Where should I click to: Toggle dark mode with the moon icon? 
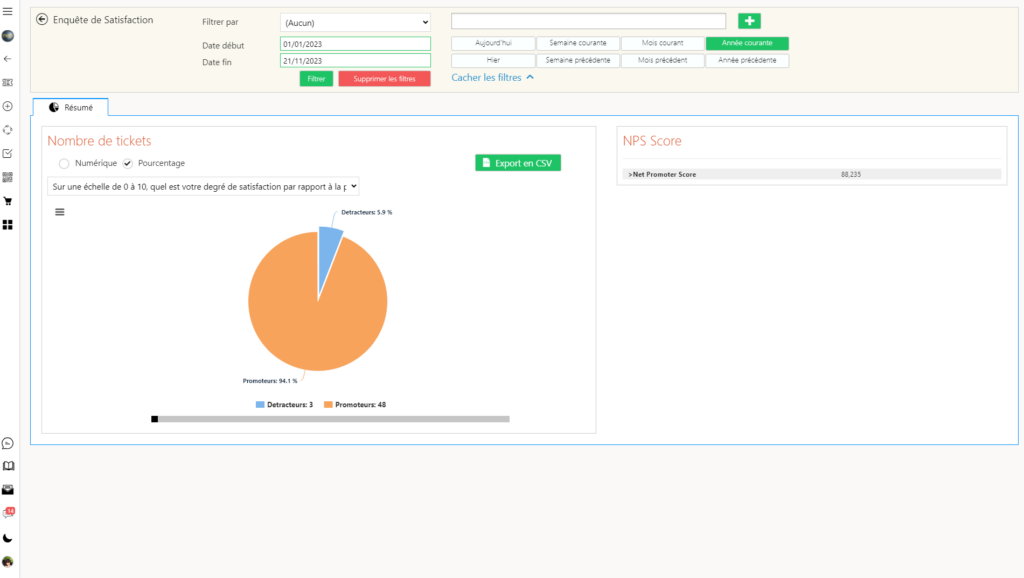click(x=8, y=538)
